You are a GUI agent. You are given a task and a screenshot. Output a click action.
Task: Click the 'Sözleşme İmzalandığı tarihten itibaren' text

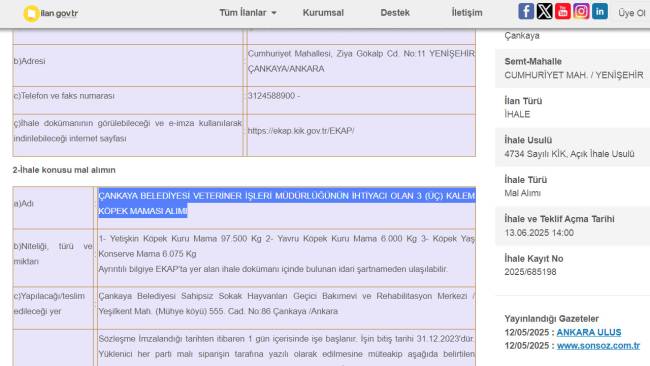click(x=173, y=339)
